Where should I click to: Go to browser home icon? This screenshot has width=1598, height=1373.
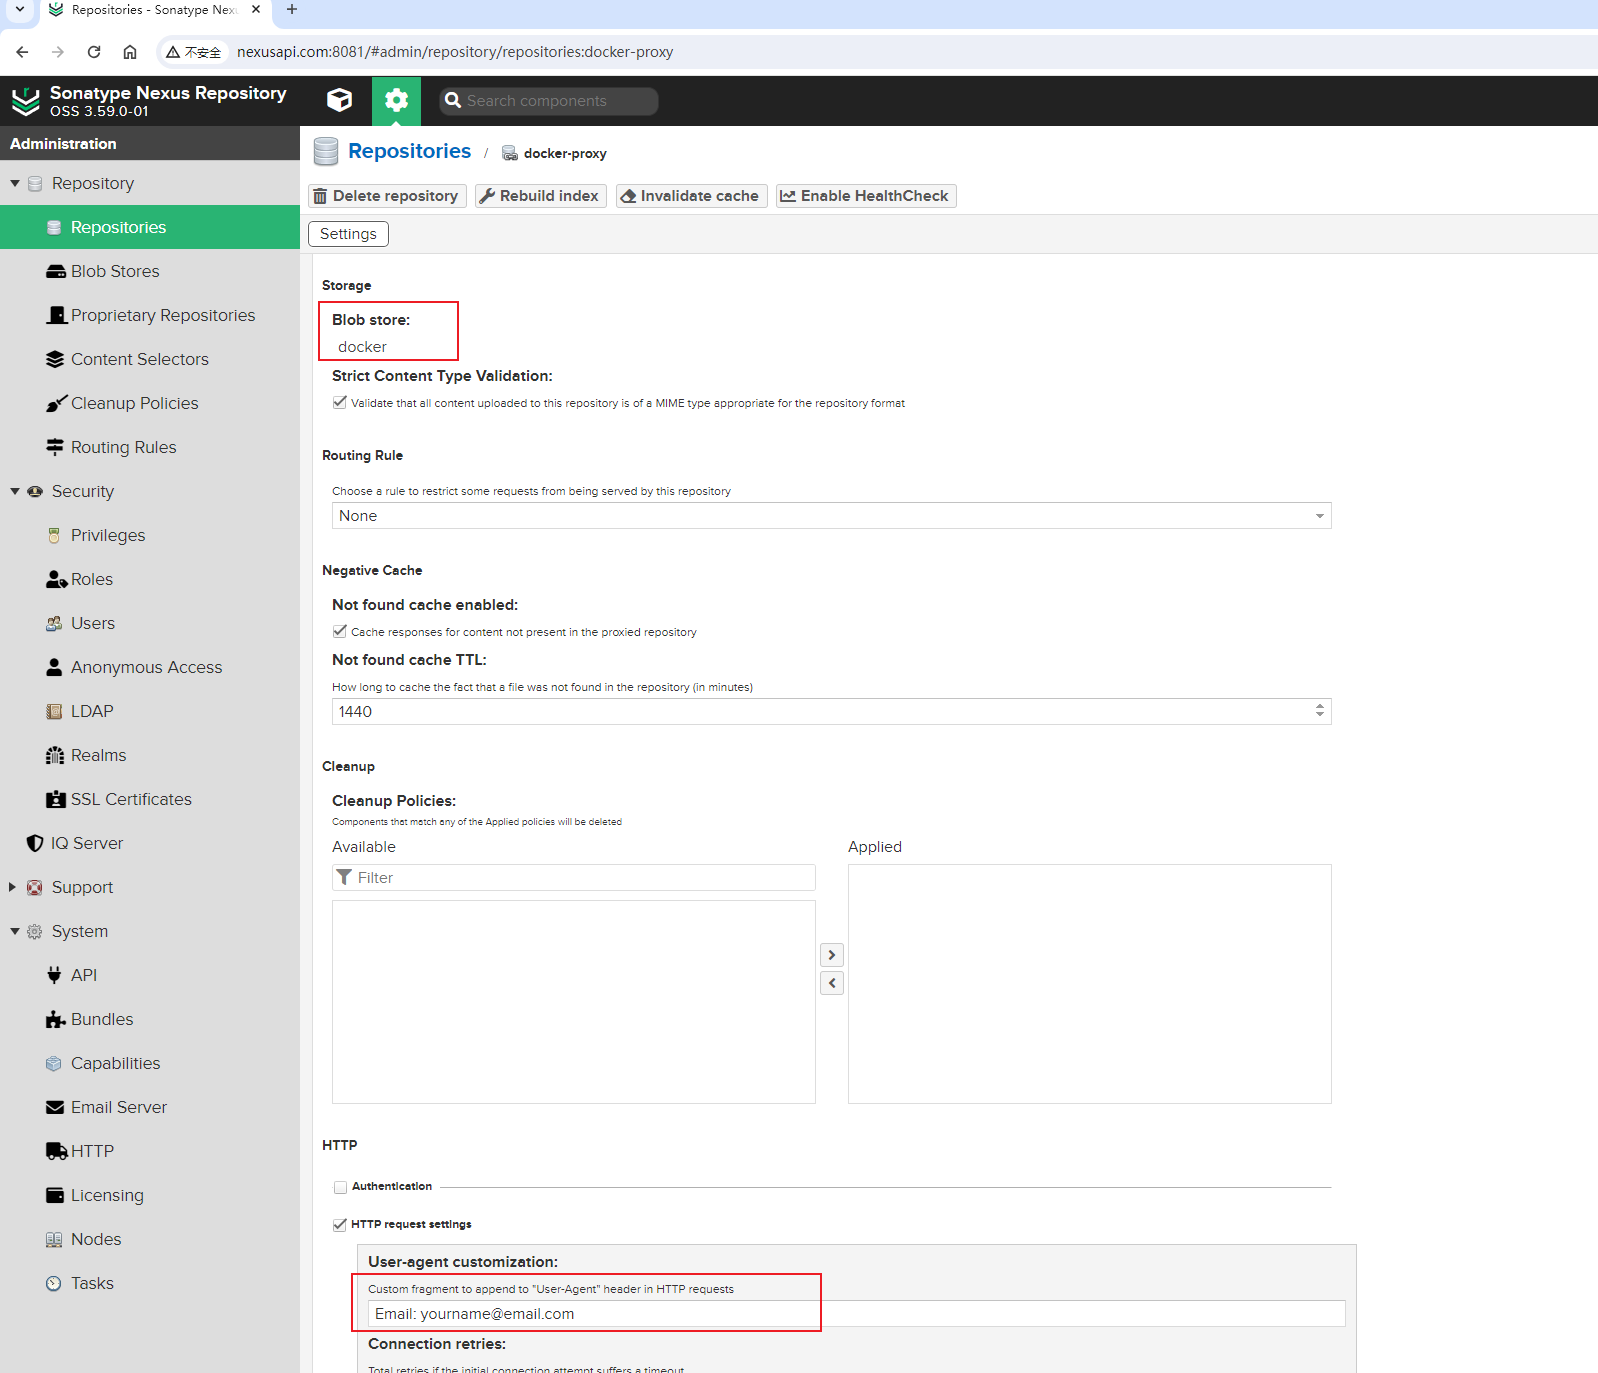(130, 52)
